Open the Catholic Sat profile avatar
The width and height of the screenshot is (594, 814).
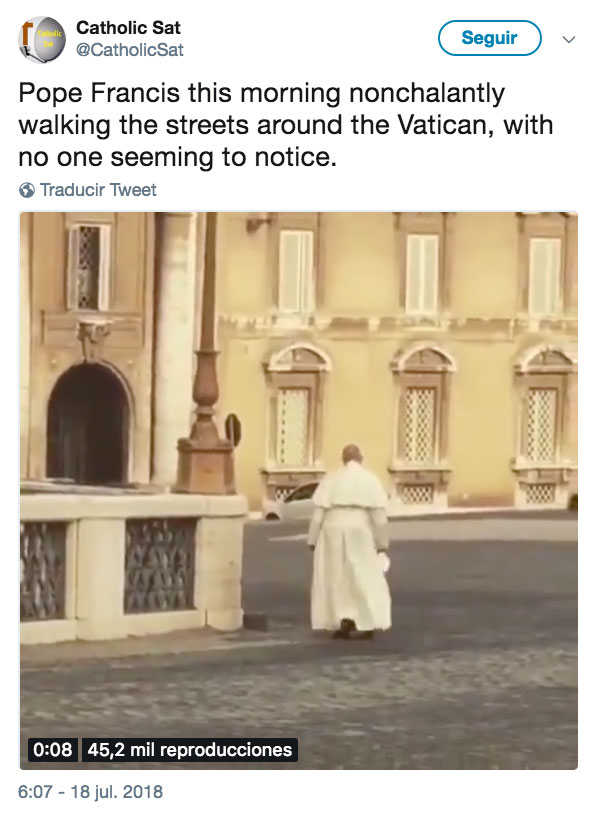(42, 39)
